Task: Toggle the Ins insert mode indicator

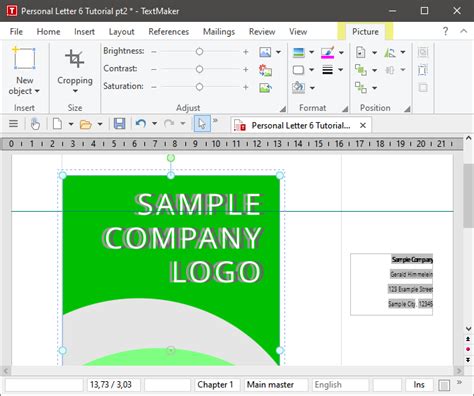Action: point(419,385)
